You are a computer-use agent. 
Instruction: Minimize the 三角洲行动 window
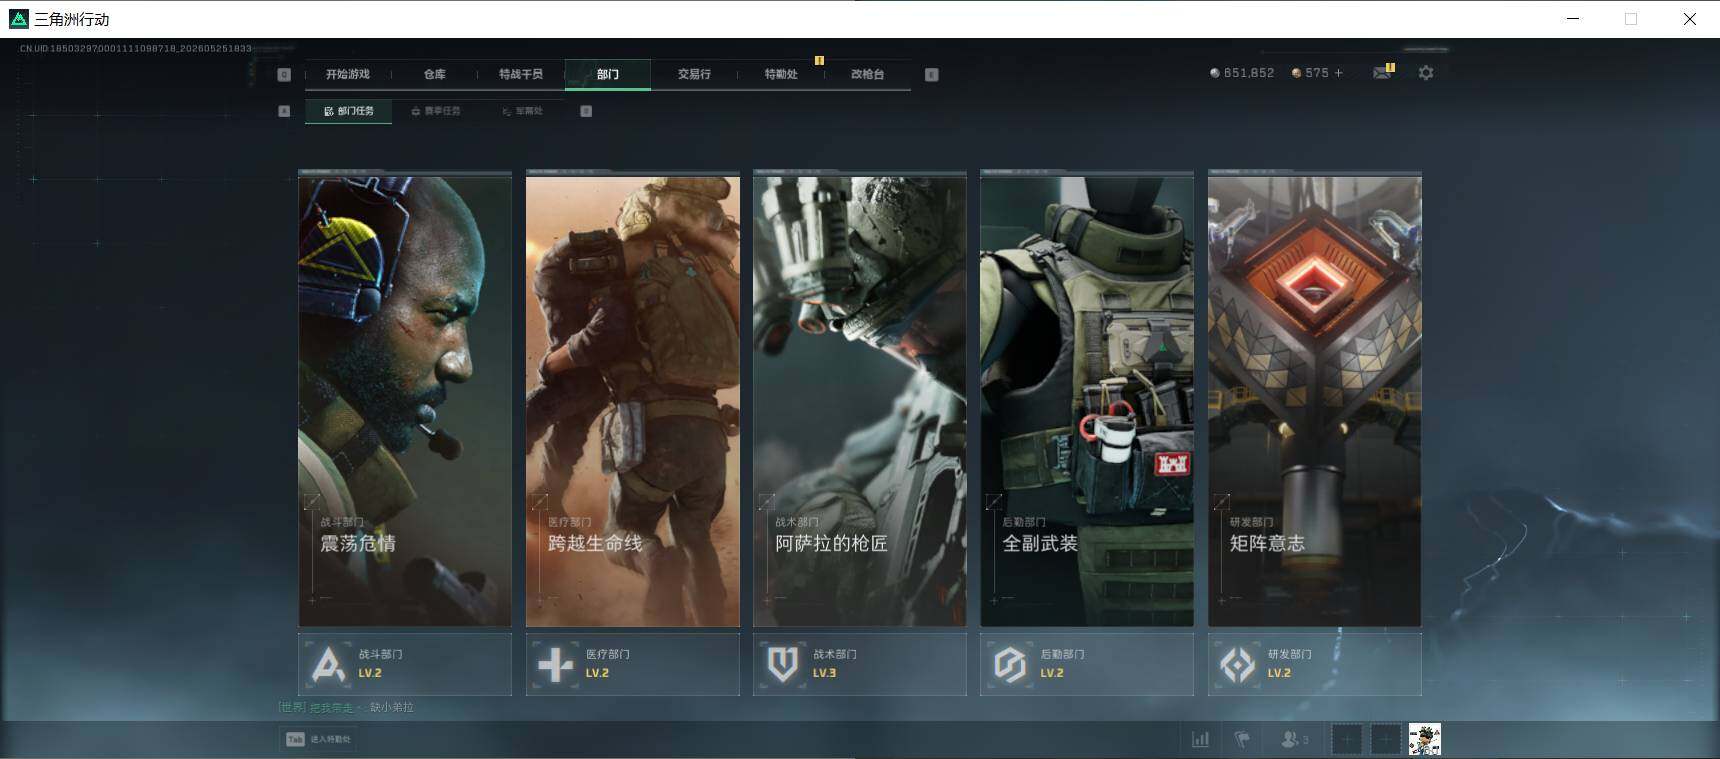click(x=1573, y=19)
